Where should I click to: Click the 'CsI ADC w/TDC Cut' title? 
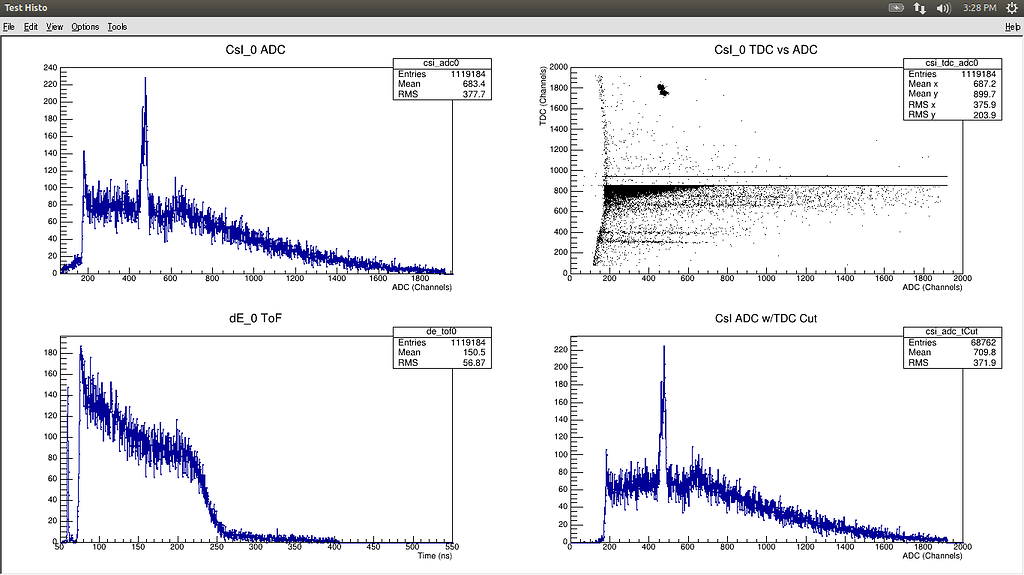click(x=768, y=319)
